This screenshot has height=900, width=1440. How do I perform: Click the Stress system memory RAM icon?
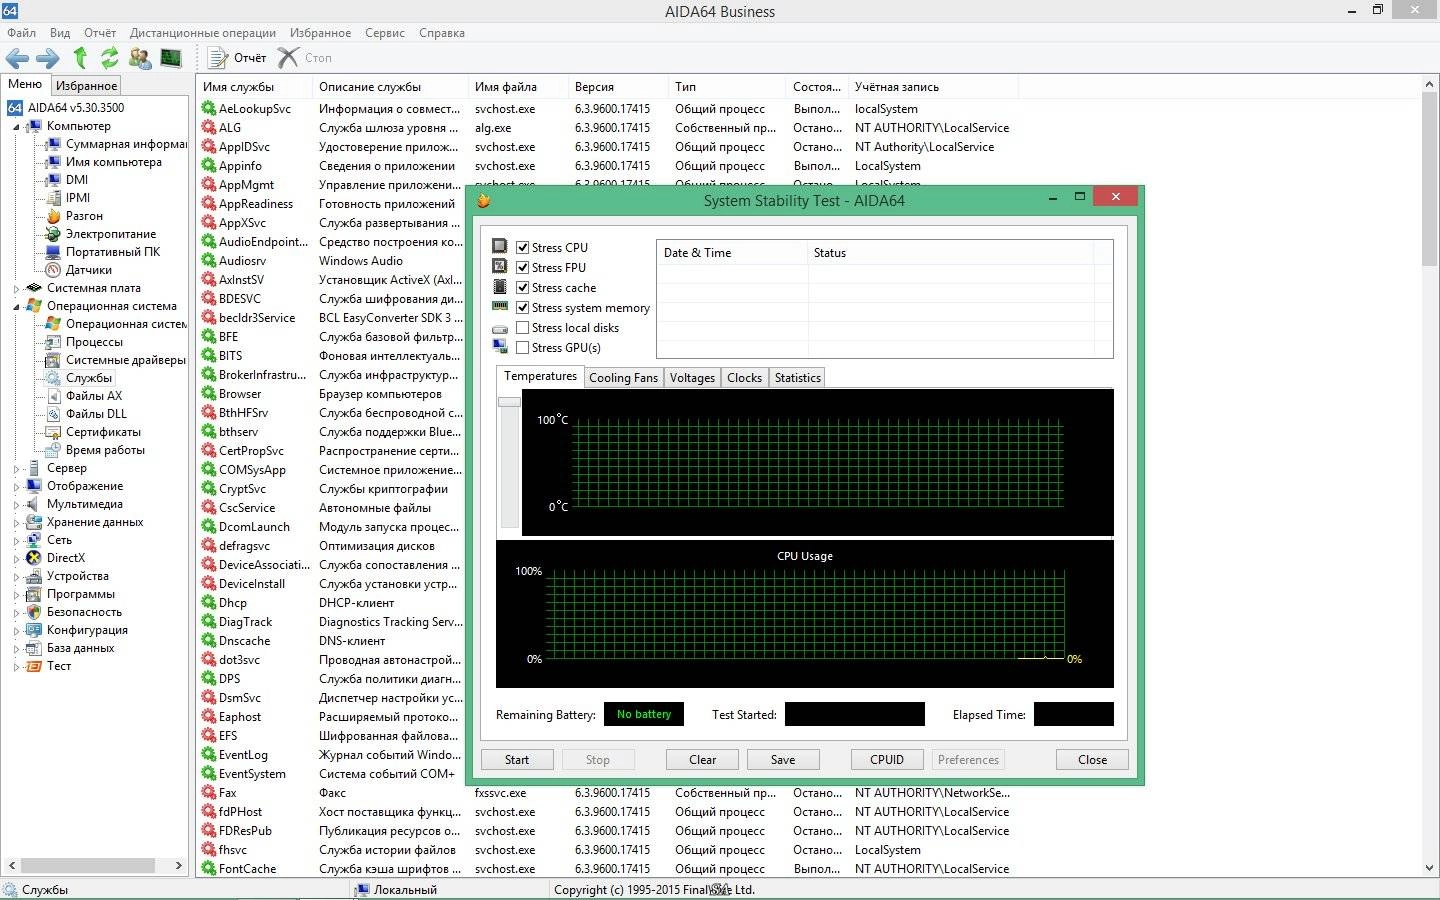click(500, 306)
